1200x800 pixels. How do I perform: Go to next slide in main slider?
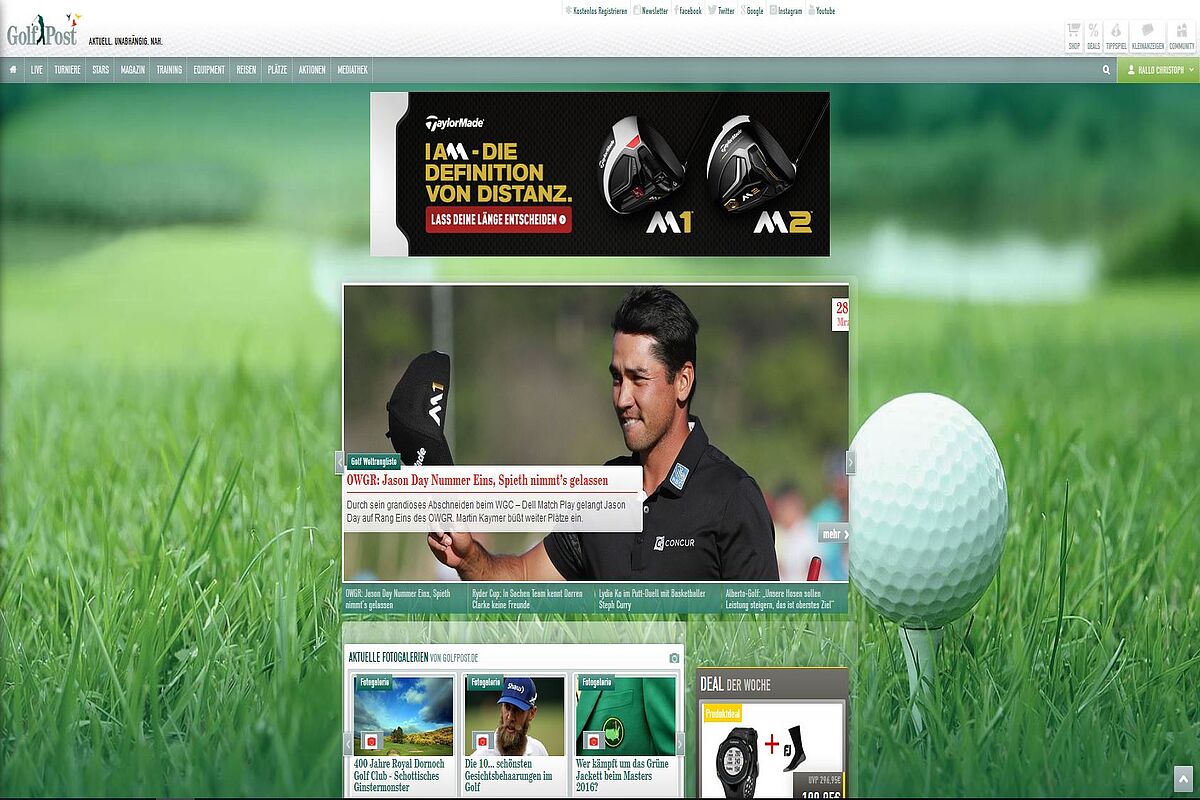851,462
